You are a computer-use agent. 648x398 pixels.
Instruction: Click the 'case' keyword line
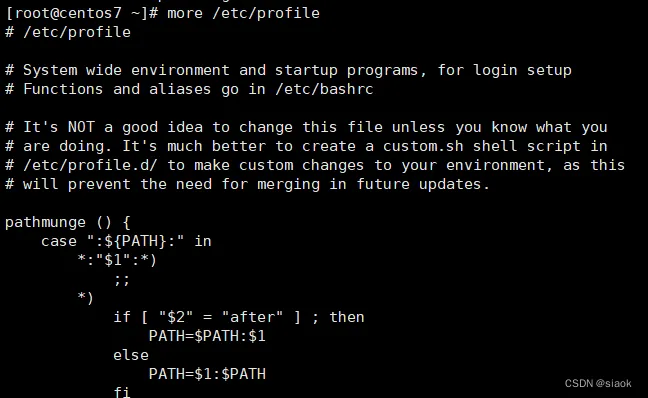126,241
